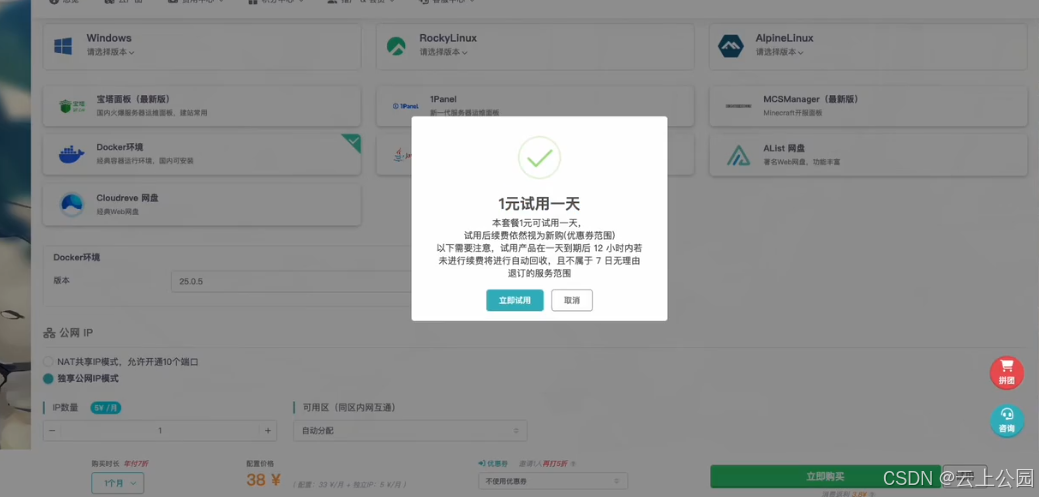This screenshot has width=1039, height=497.
Task: Click the RockyLinux green logo icon
Action: (x=396, y=46)
